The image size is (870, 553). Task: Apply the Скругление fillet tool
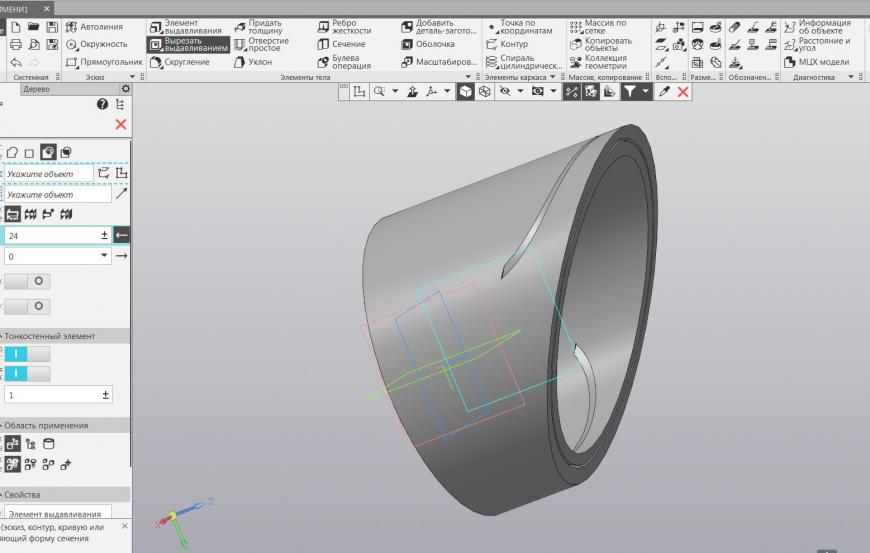point(180,62)
